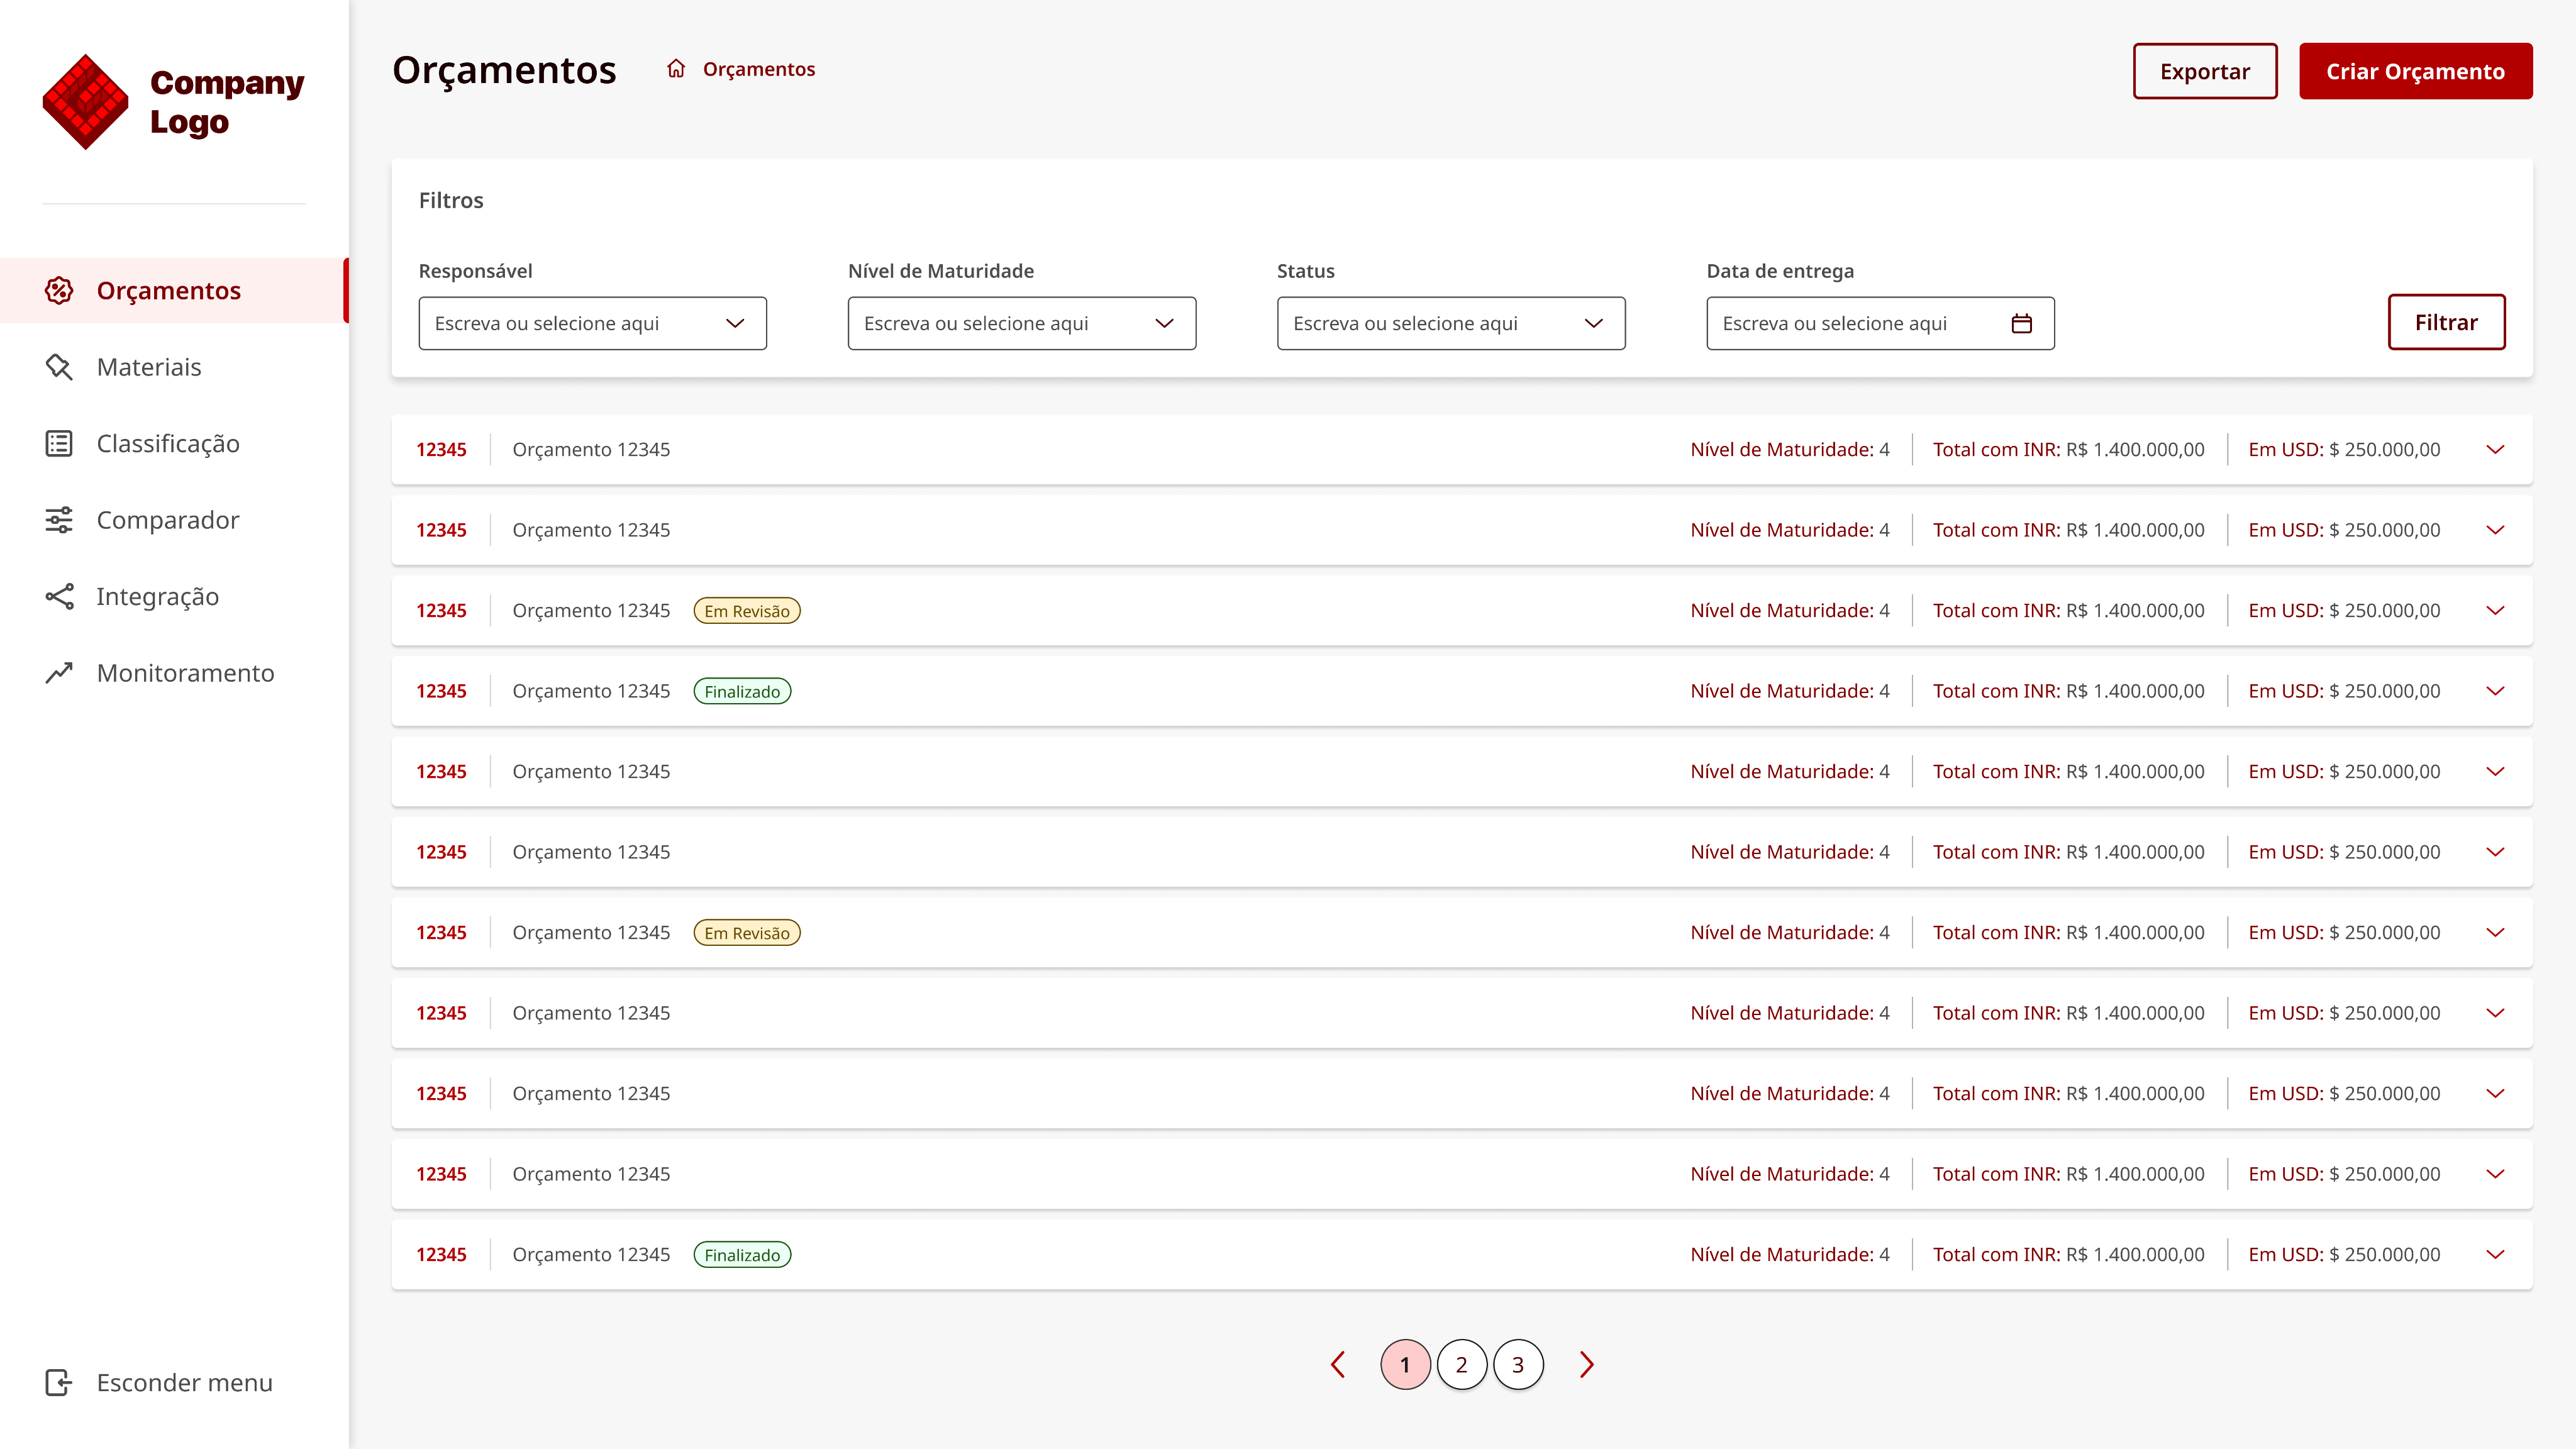2576x1449 pixels.
Task: Select the Classificação list icon
Action: click(59, 443)
